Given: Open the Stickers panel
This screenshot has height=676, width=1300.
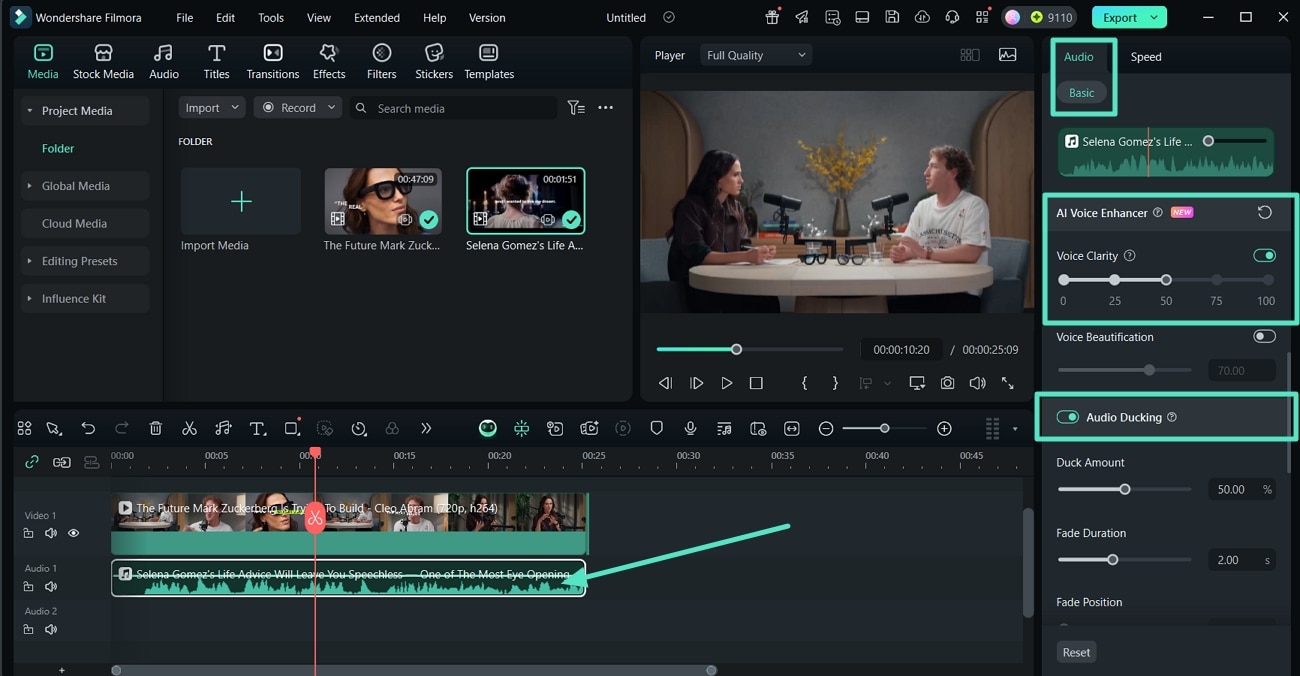Looking at the screenshot, I should 434,61.
